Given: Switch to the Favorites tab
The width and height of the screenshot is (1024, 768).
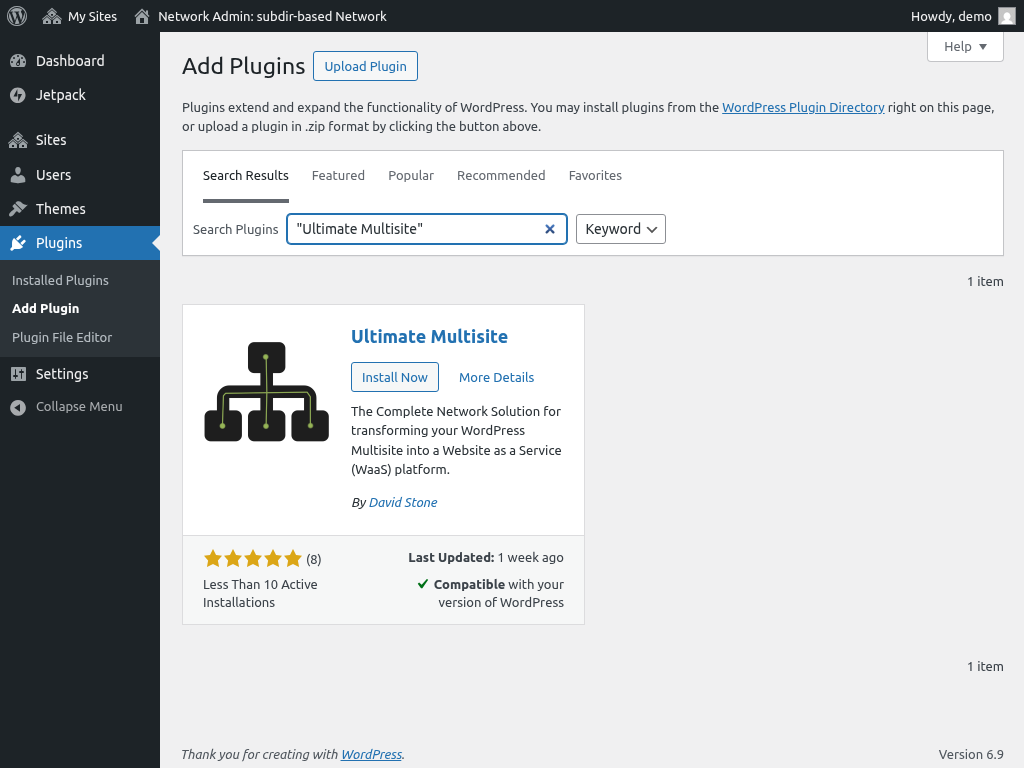Looking at the screenshot, I should click(595, 176).
